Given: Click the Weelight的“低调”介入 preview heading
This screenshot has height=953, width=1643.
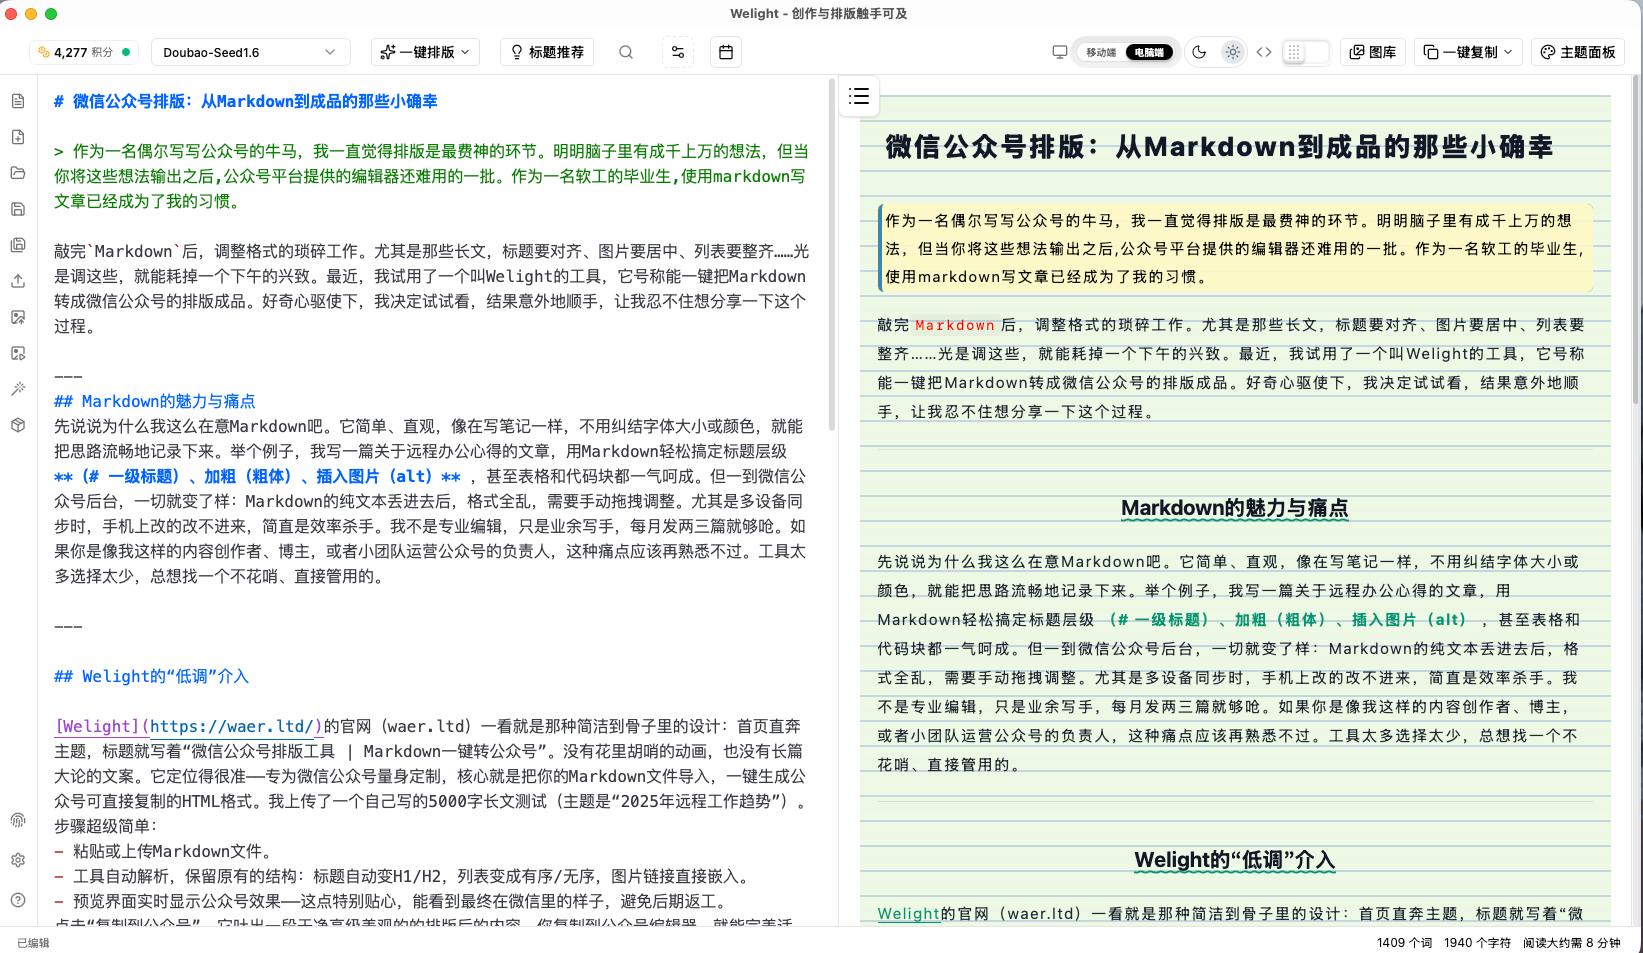Looking at the screenshot, I should click(x=1234, y=860).
